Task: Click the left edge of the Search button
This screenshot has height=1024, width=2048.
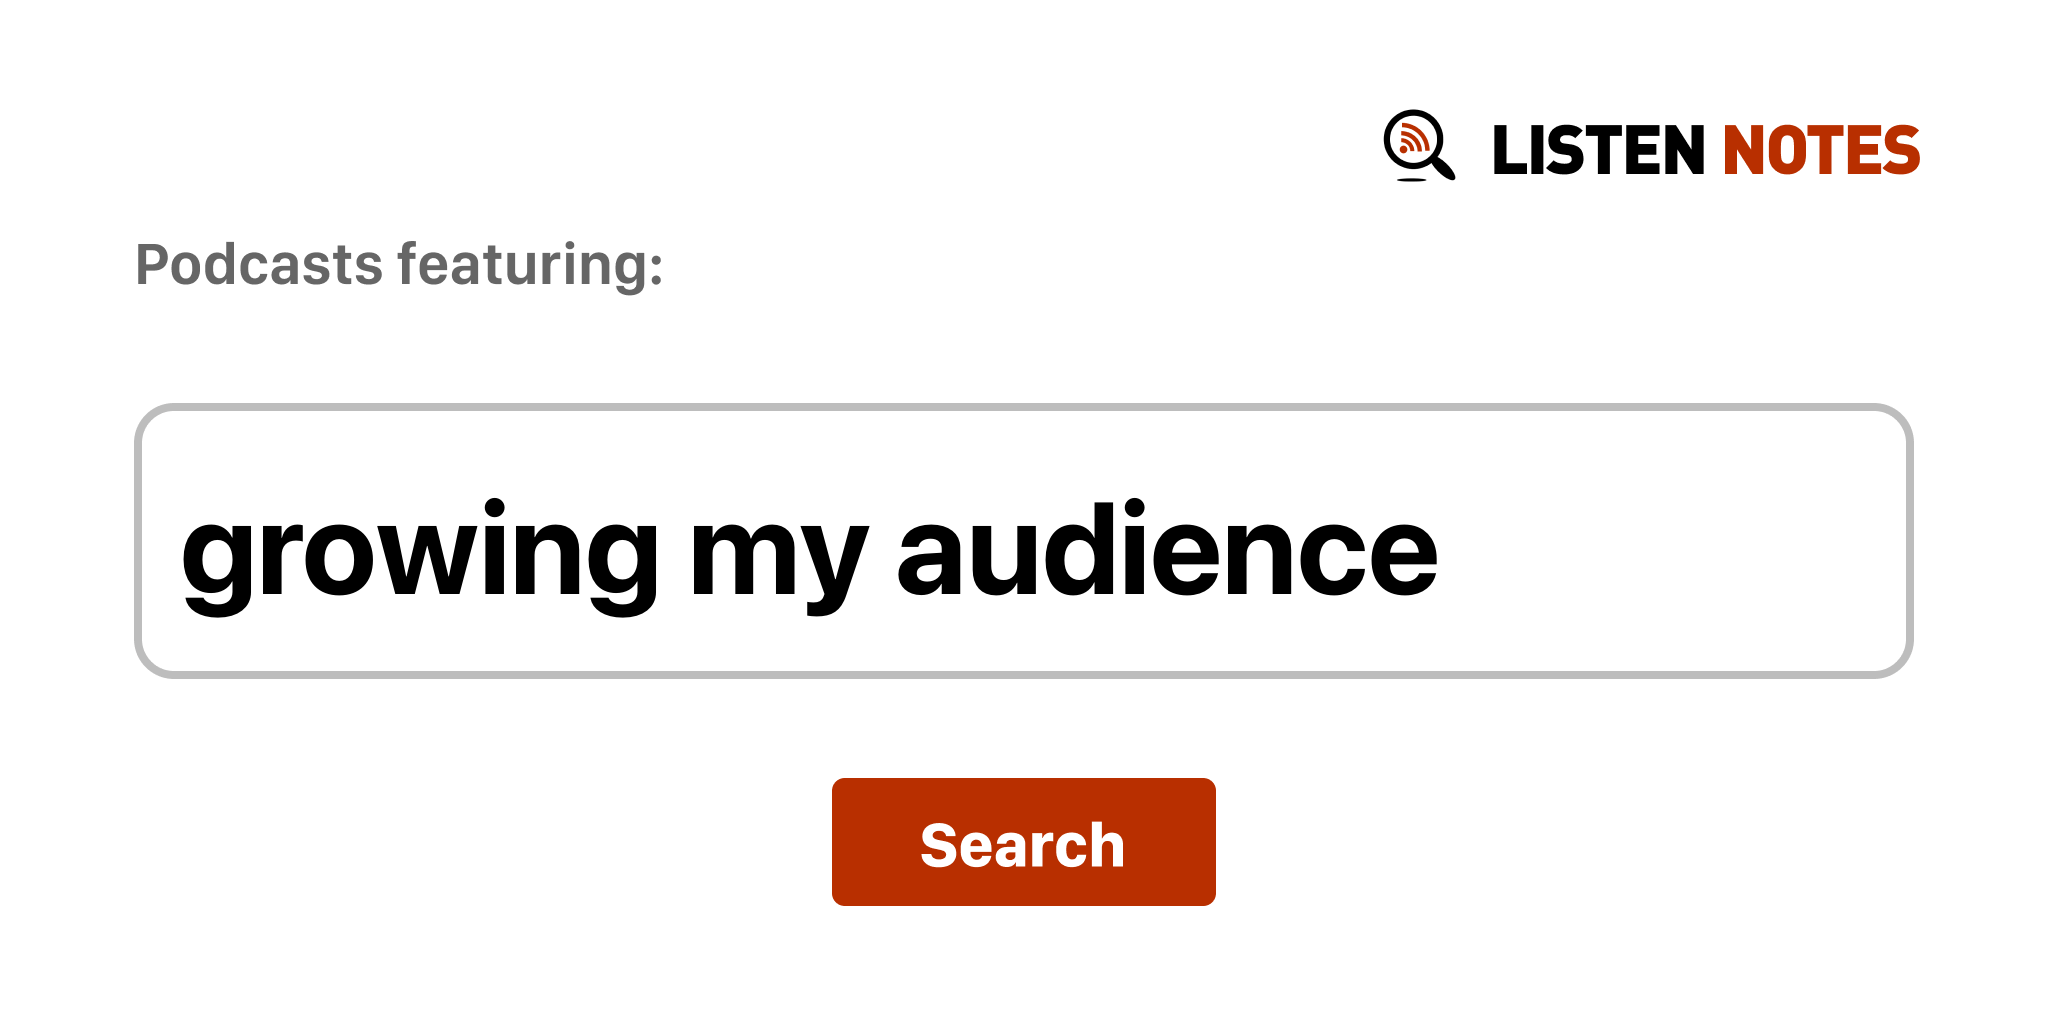Action: coord(846,842)
